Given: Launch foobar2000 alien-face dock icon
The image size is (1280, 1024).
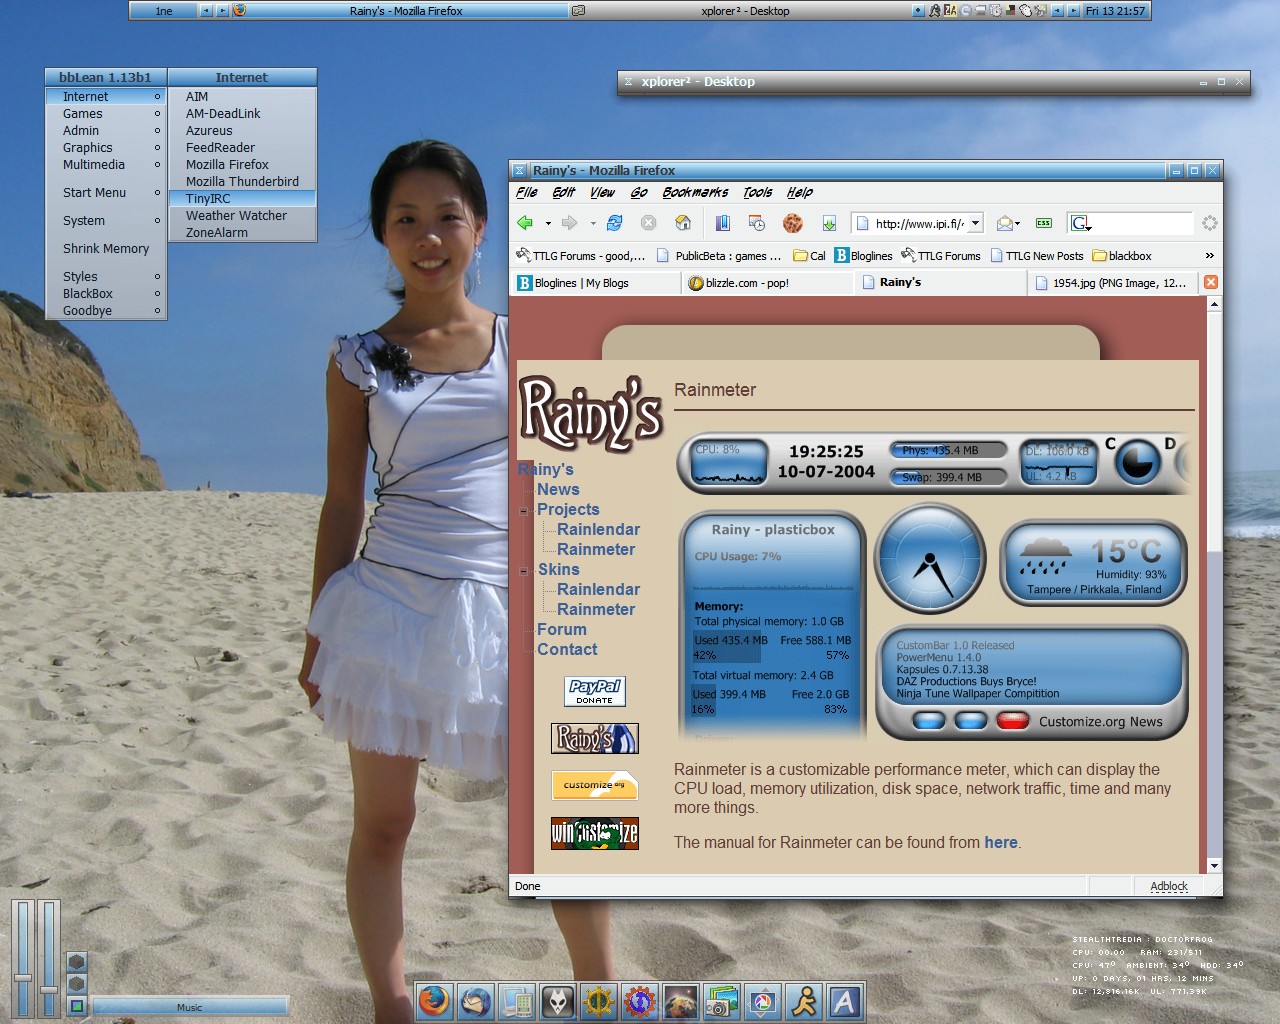Looking at the screenshot, I should pyautogui.click(x=558, y=1001).
